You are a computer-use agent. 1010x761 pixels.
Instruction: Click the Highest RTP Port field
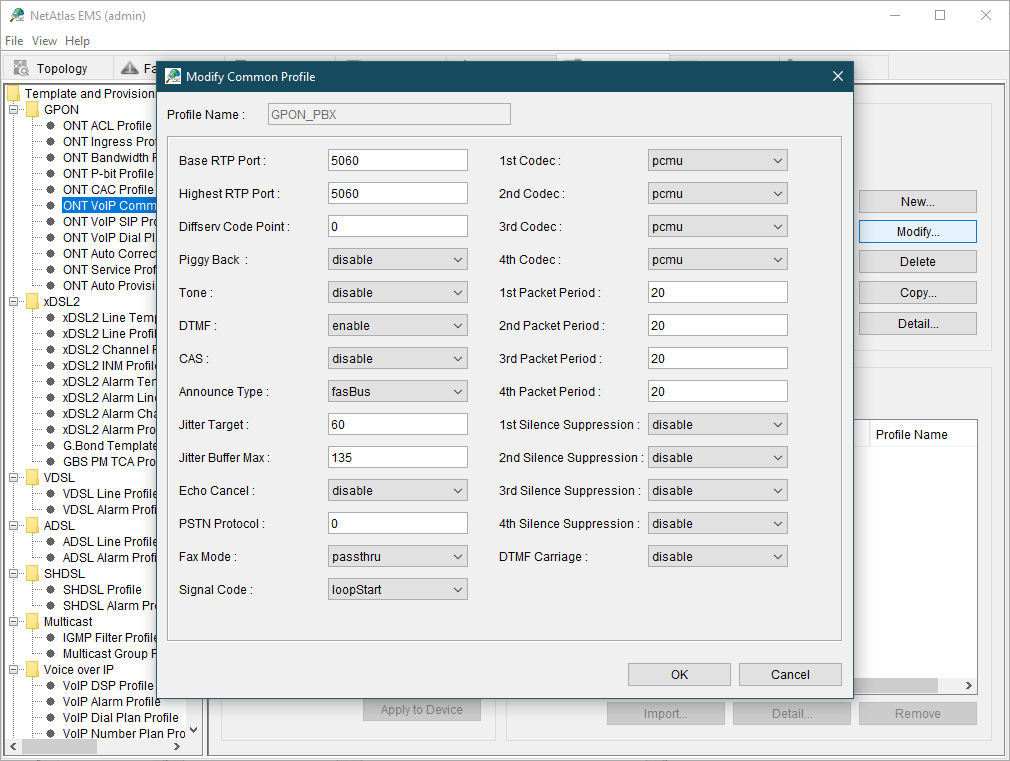tap(397, 193)
